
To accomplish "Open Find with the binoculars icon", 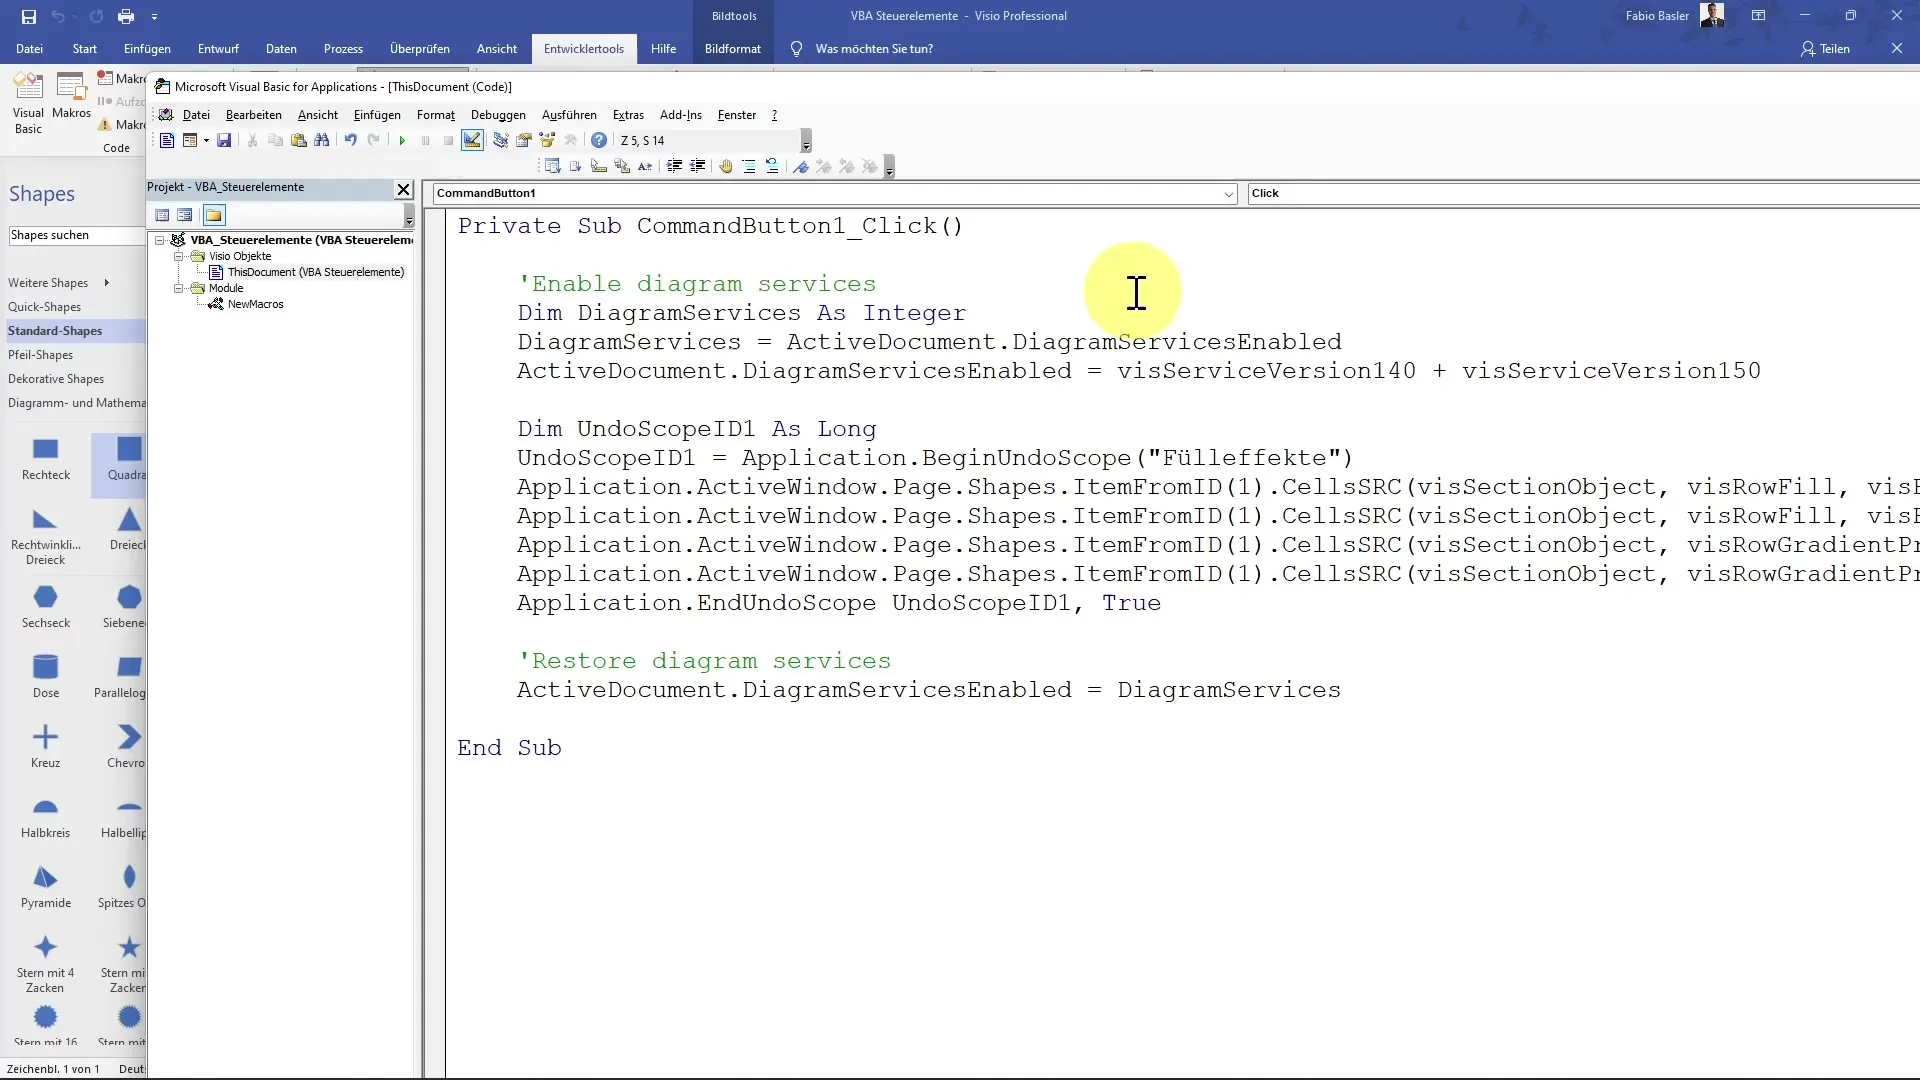I will coord(321,140).
